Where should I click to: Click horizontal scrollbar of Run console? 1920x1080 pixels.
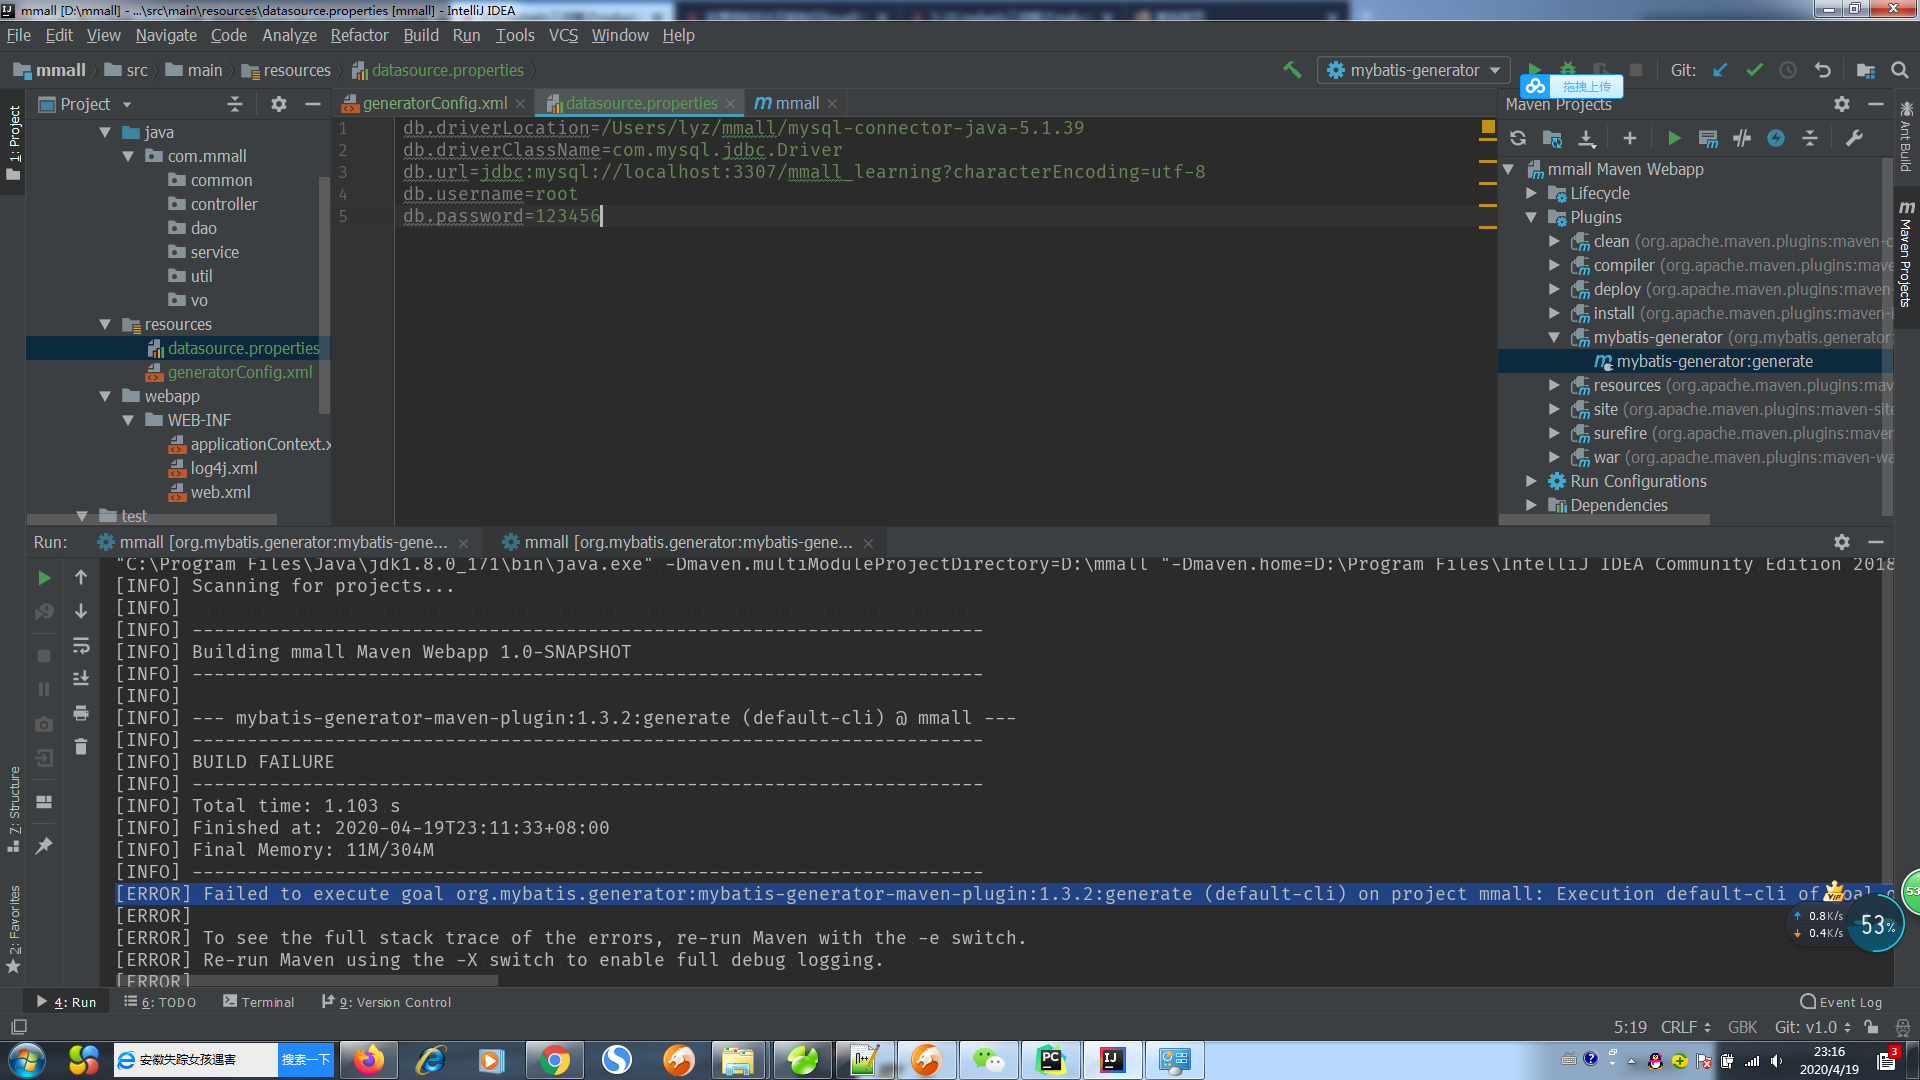click(x=308, y=981)
